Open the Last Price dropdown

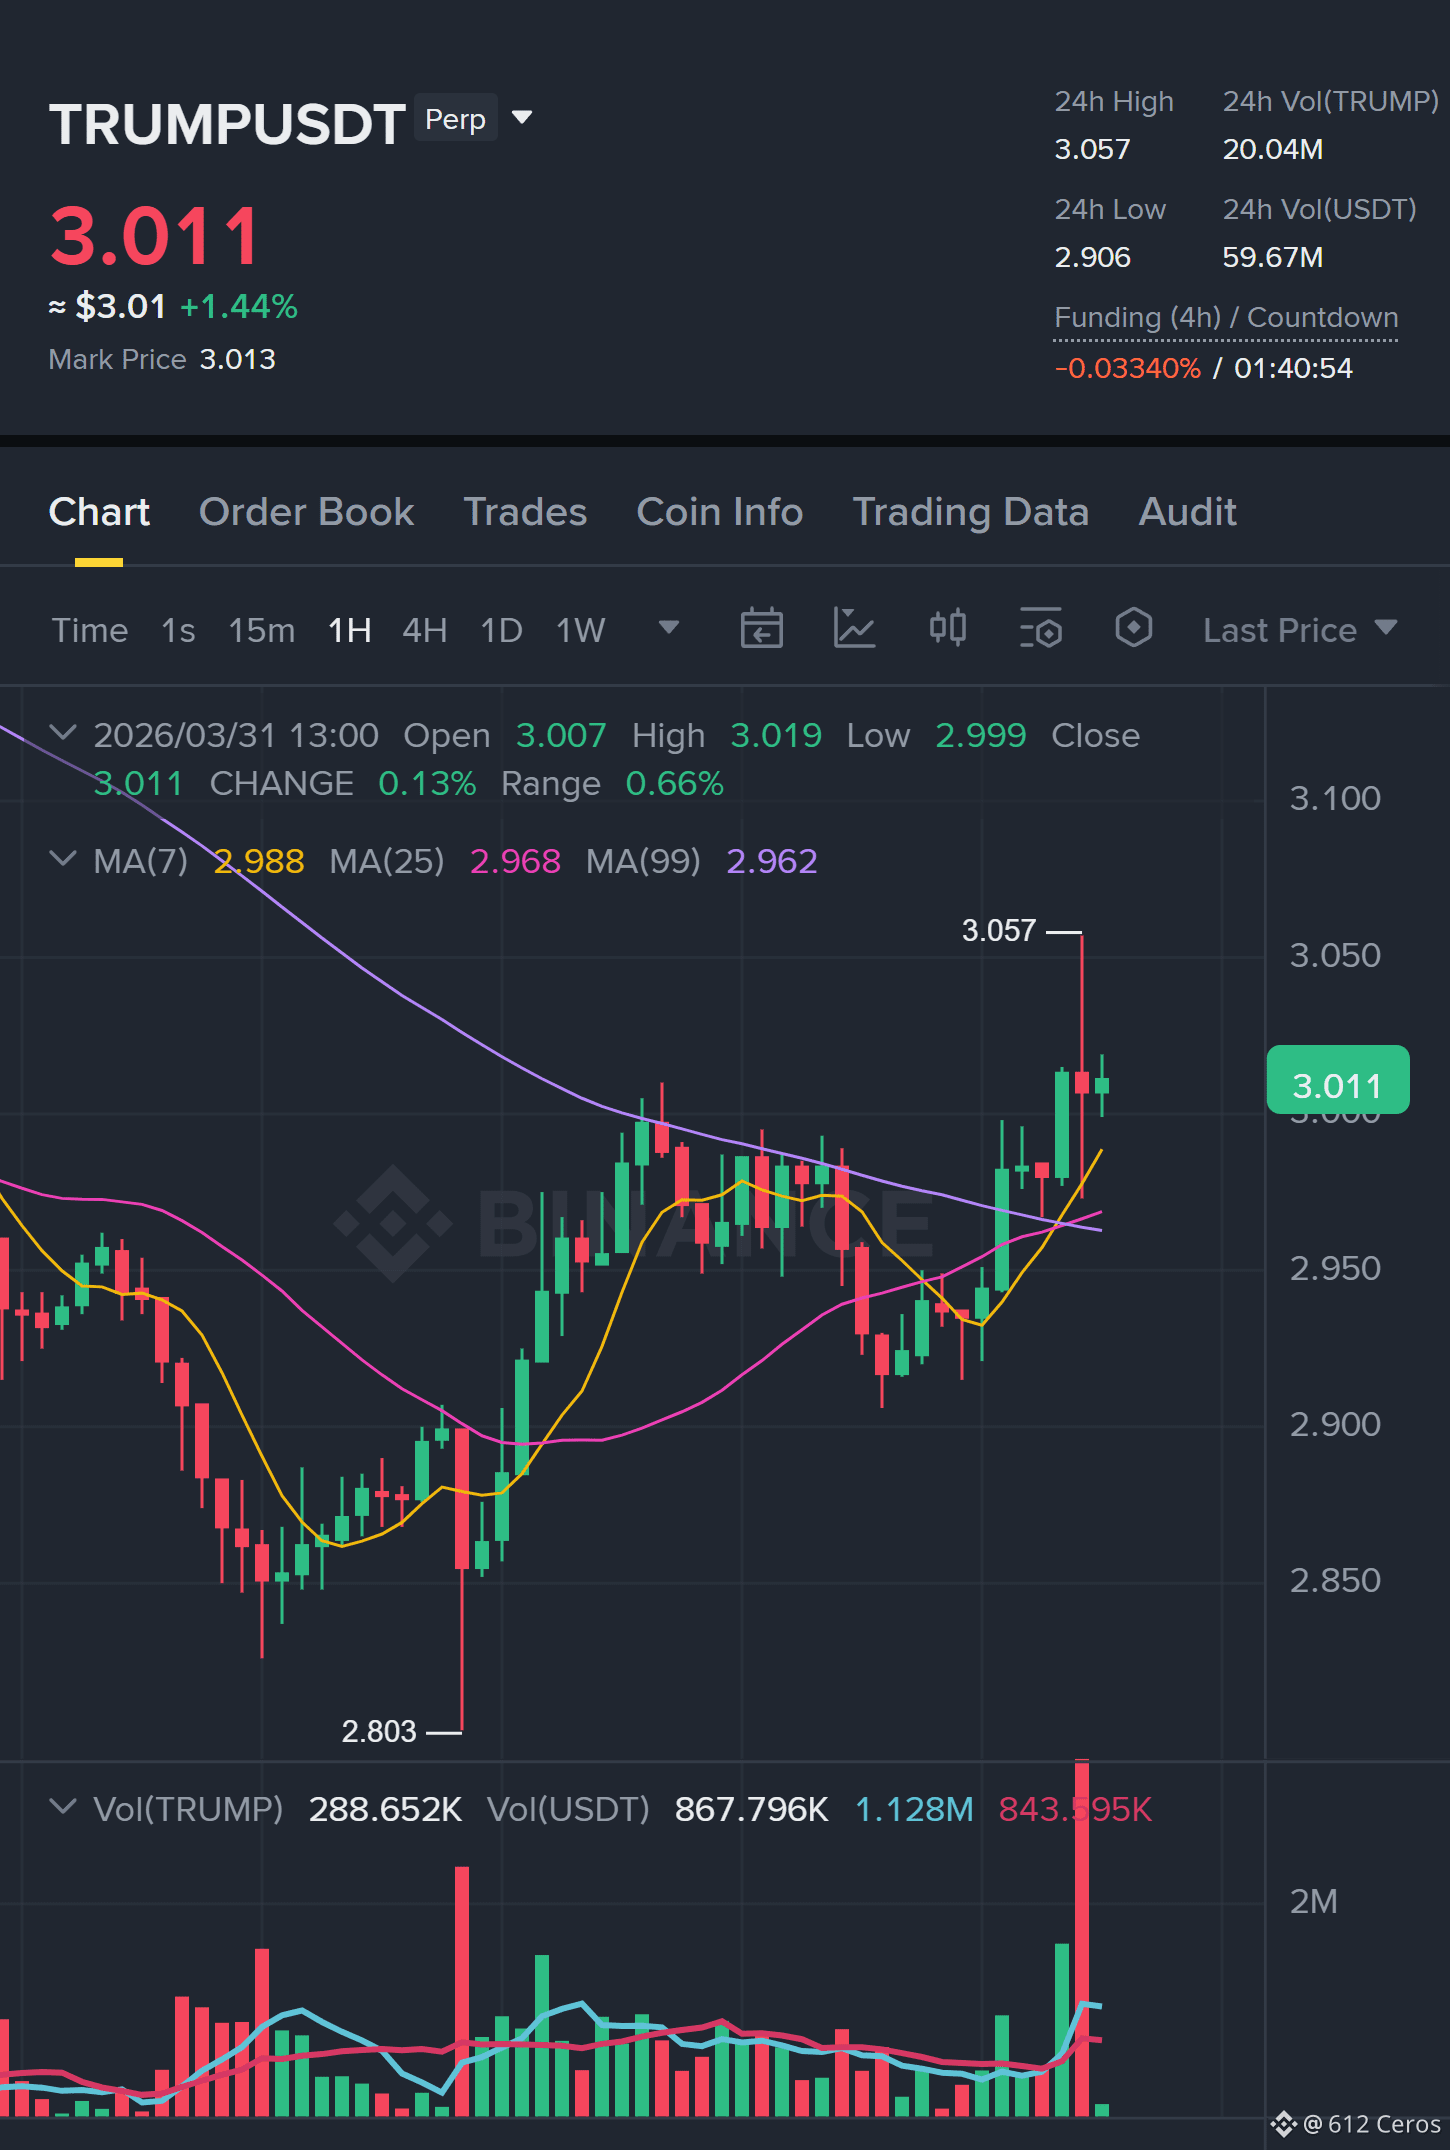(x=1299, y=630)
